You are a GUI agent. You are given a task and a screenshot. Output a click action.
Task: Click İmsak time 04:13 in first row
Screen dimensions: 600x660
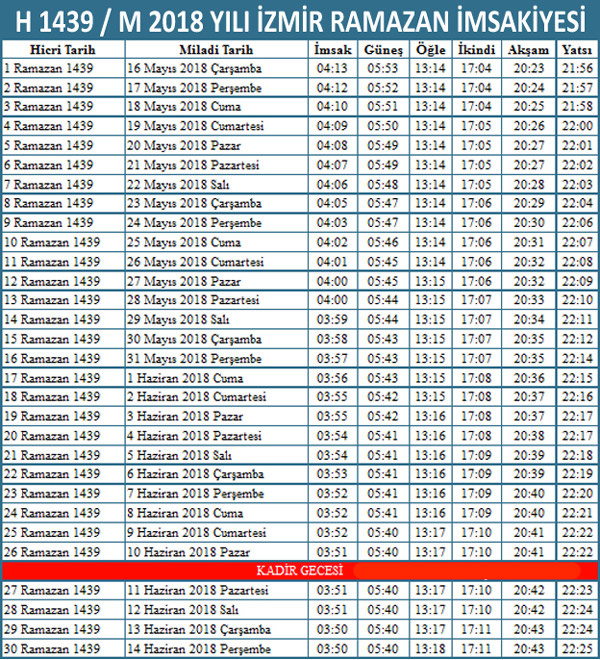(x=333, y=68)
